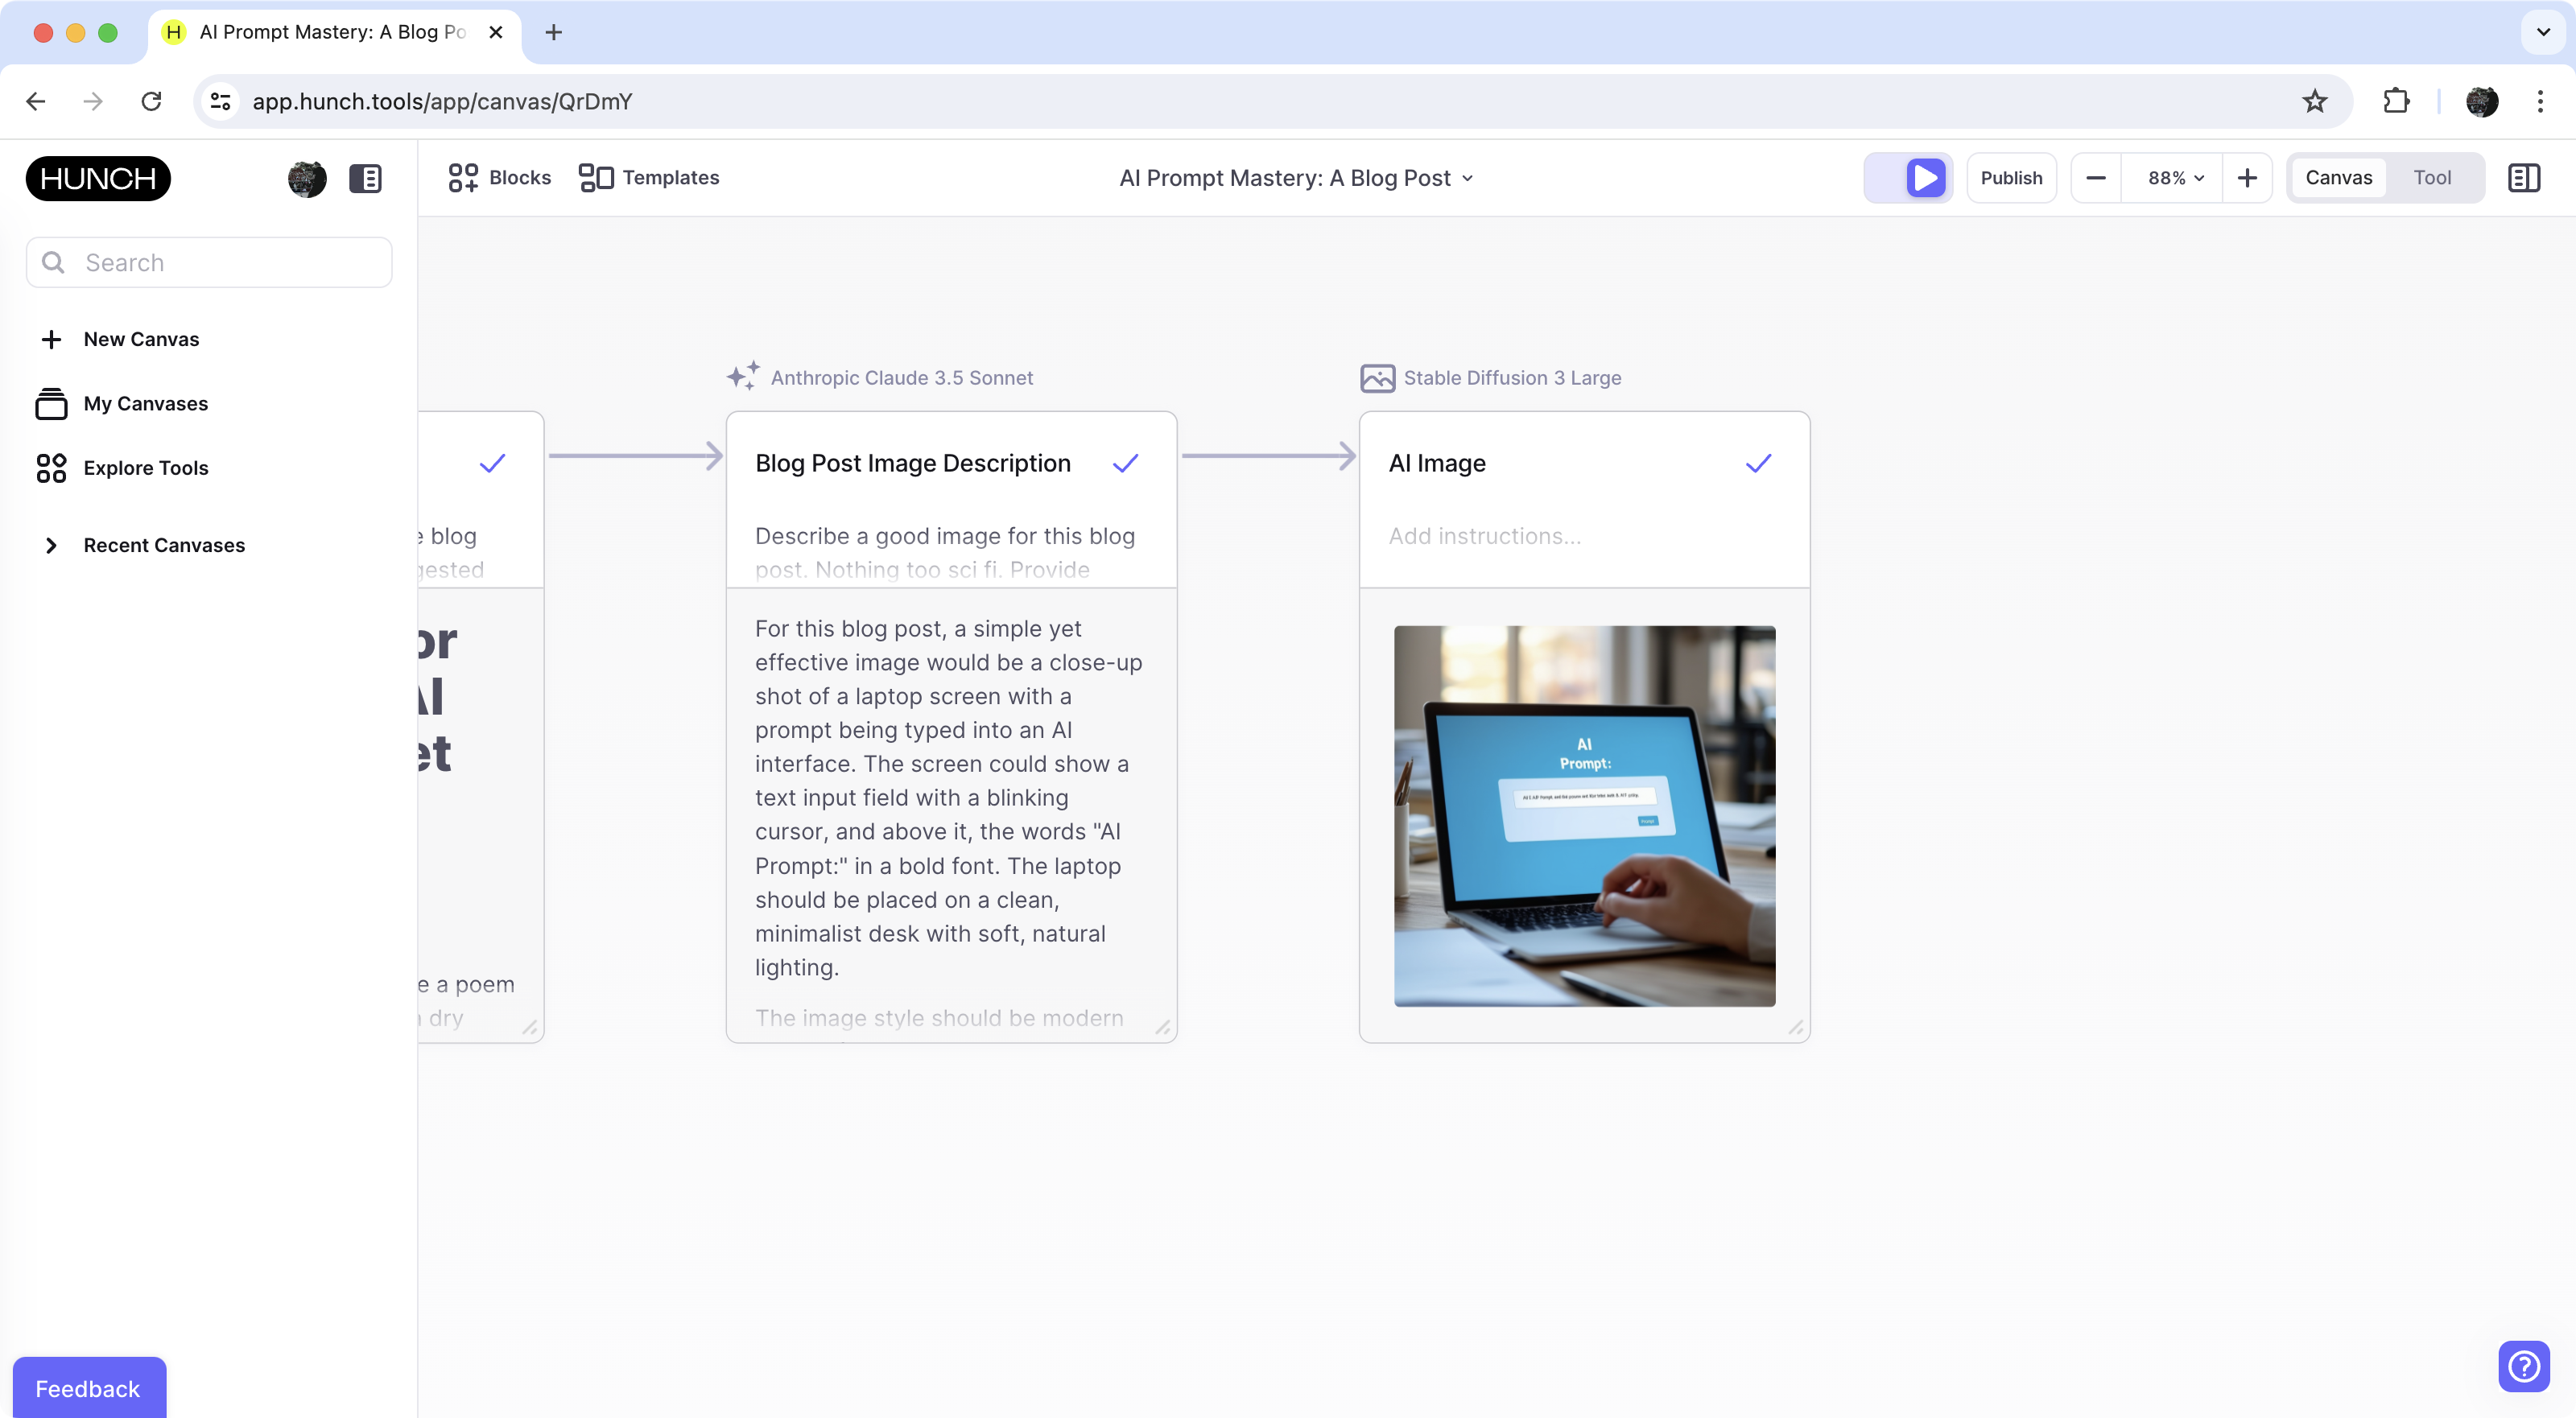Toggle the checkmark on Blog Post Image Description
This screenshot has width=2576, height=1418.
(x=1125, y=463)
